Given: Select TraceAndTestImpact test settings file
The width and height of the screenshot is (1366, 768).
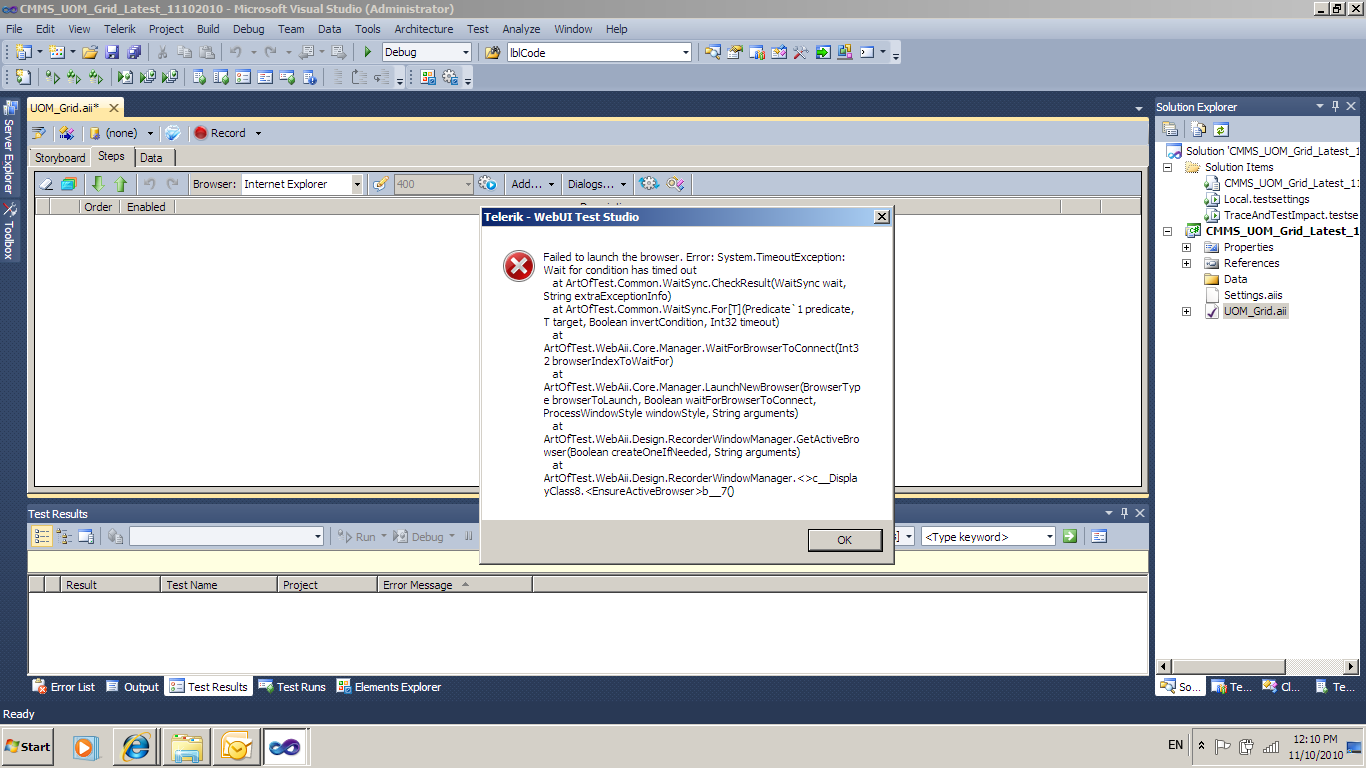Looking at the screenshot, I should [1290, 215].
